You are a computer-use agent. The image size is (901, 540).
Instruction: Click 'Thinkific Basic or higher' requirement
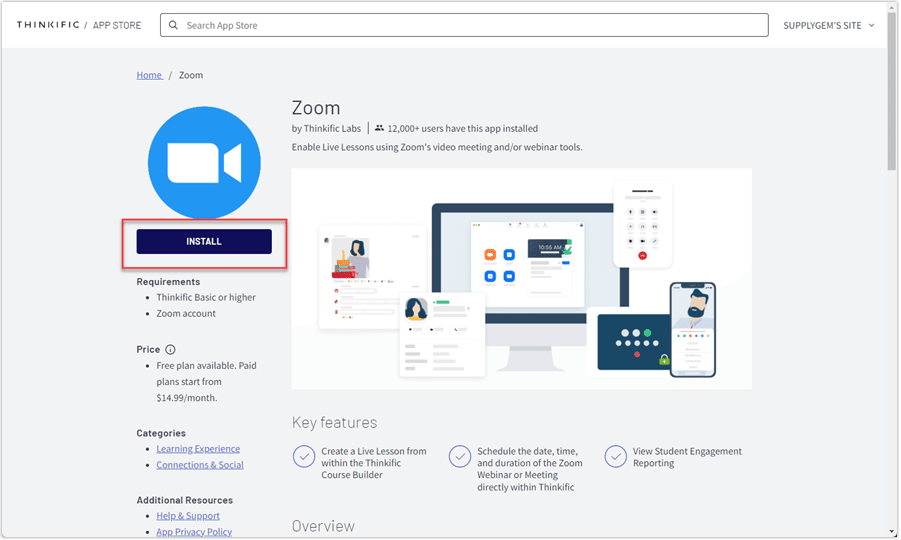point(206,297)
